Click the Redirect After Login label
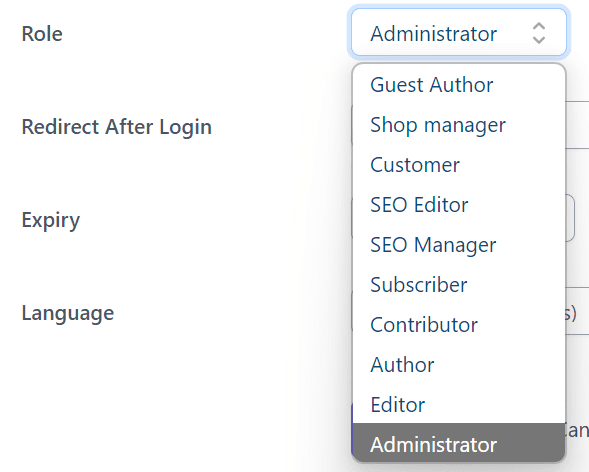Screen dimensions: 589x472 coord(117,127)
